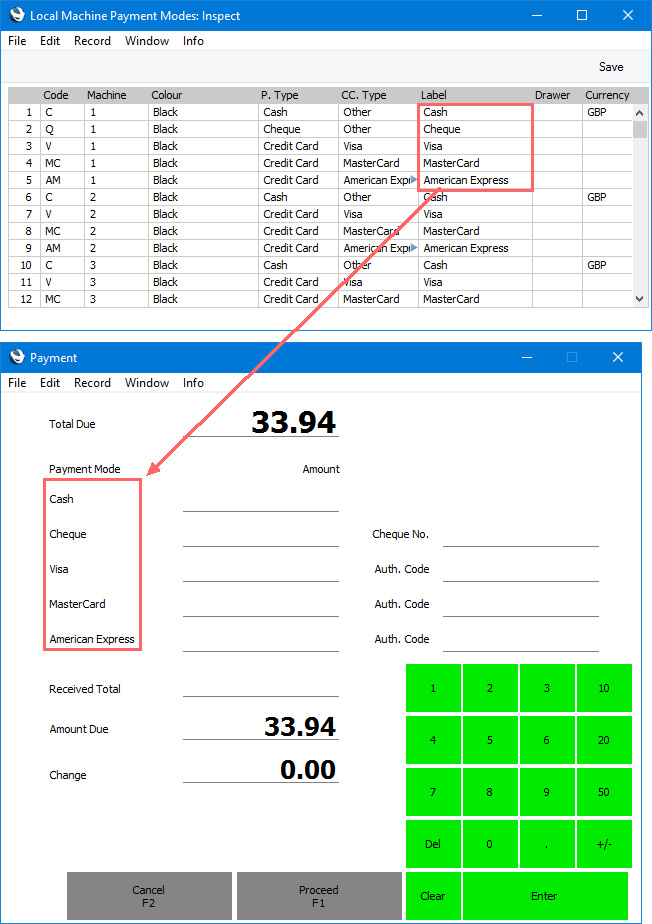
Task: Click the Cheque amount input field
Action: click(x=261, y=535)
